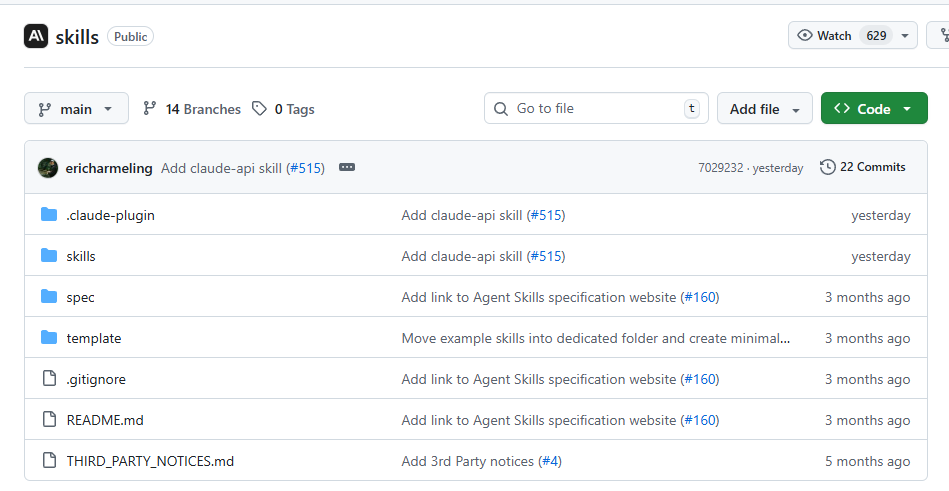Open the 0 Tags link

(283, 109)
